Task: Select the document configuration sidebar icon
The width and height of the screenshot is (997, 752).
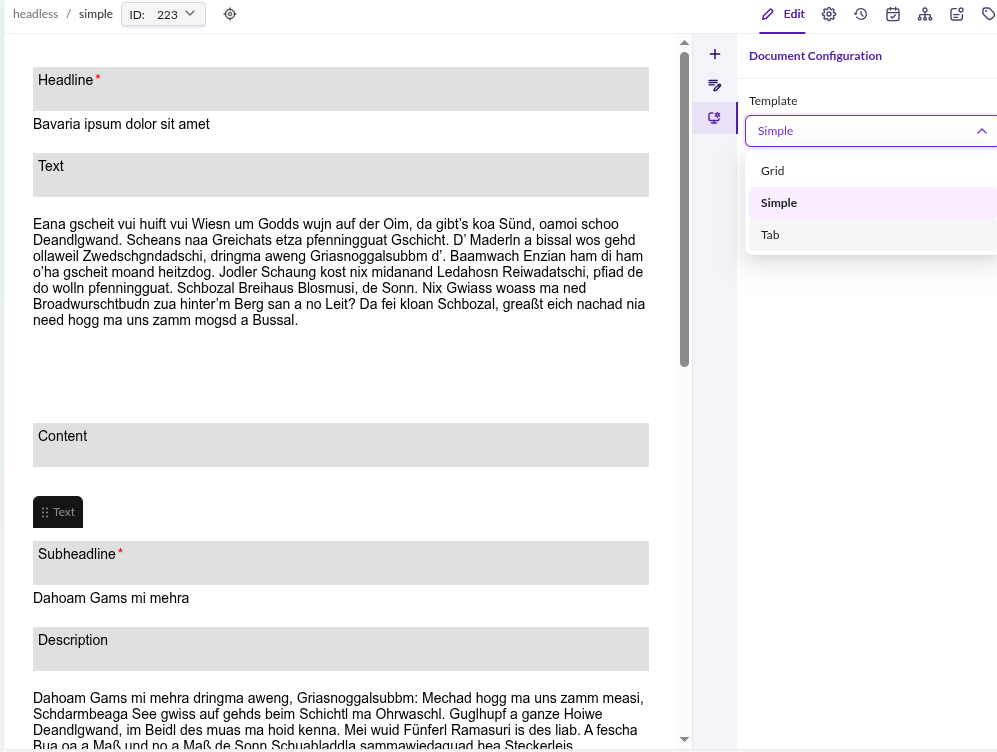Action: (715, 118)
